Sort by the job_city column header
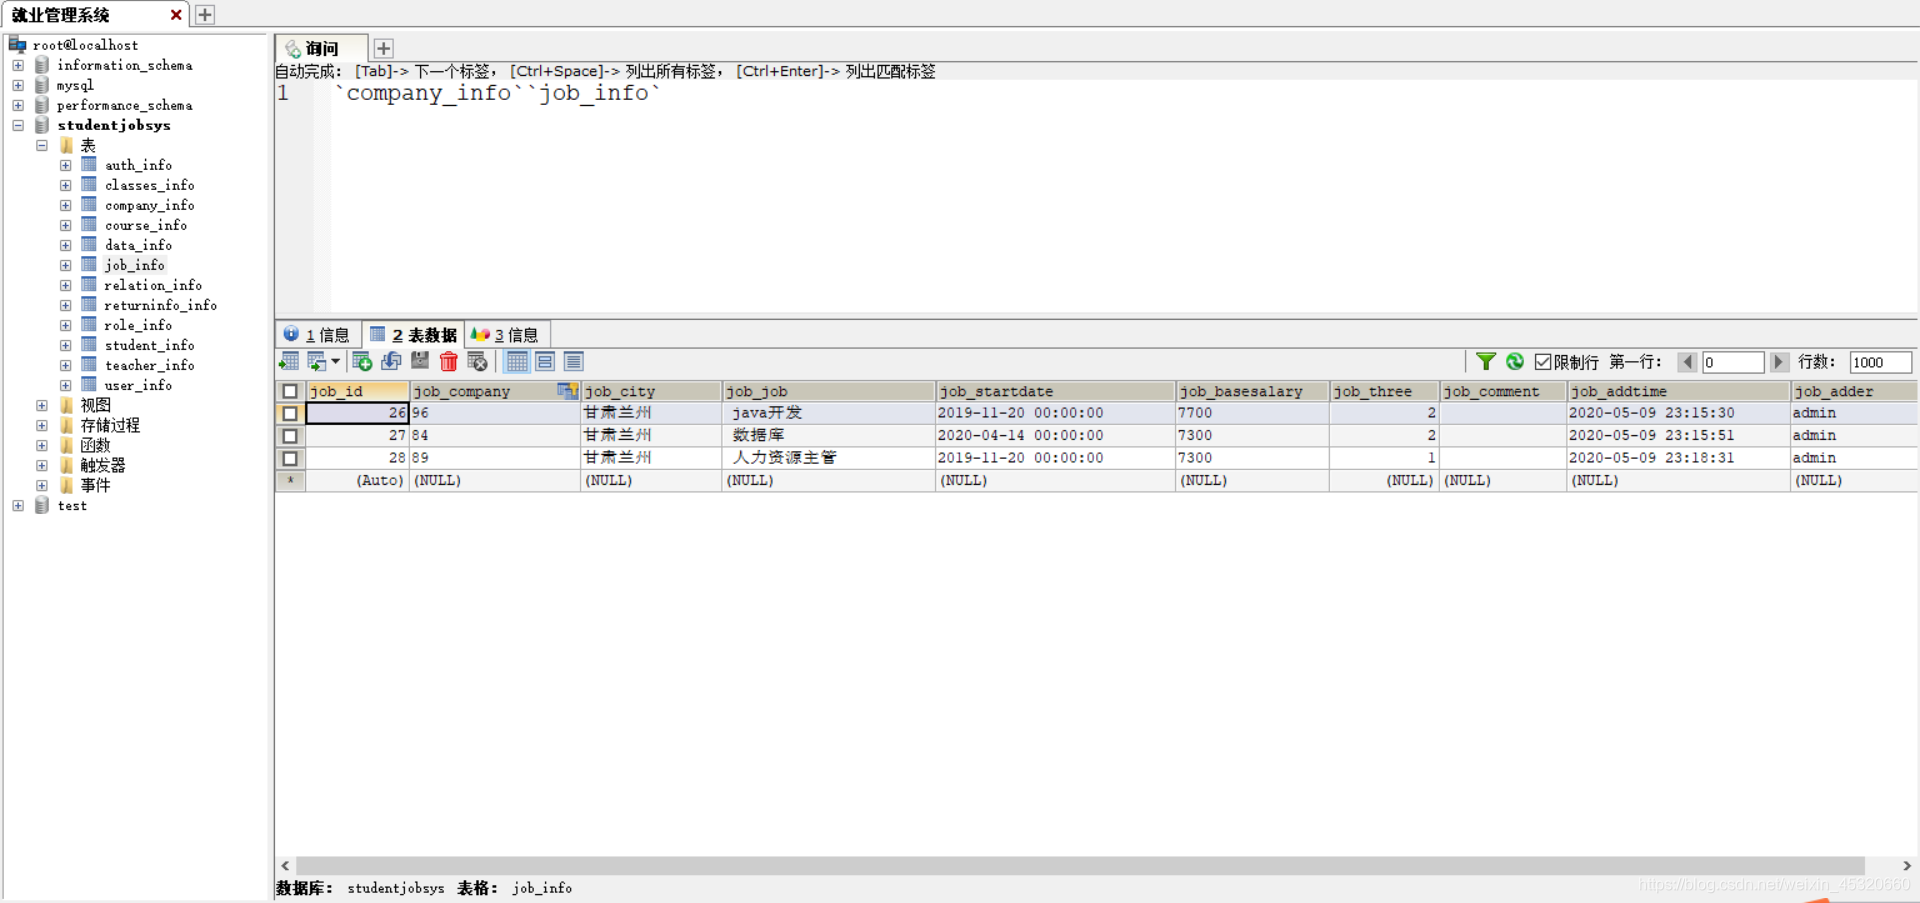 tap(651, 391)
